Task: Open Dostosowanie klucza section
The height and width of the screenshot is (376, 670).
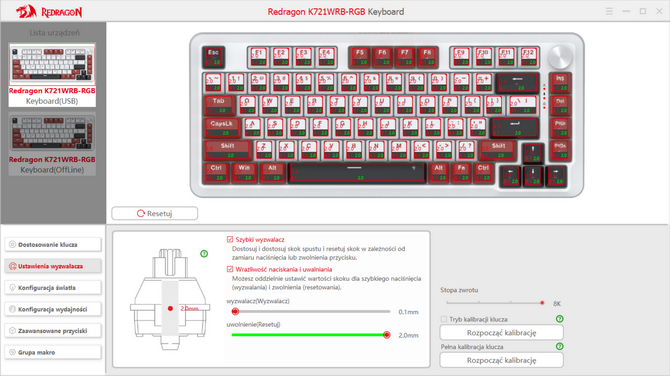Action: pyautogui.click(x=53, y=244)
